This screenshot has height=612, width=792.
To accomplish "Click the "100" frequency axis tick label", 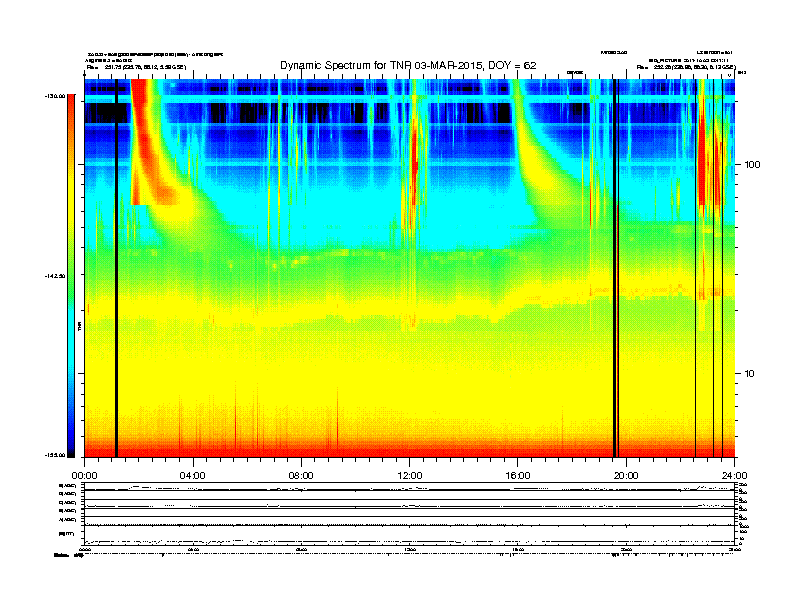I will point(753,165).
